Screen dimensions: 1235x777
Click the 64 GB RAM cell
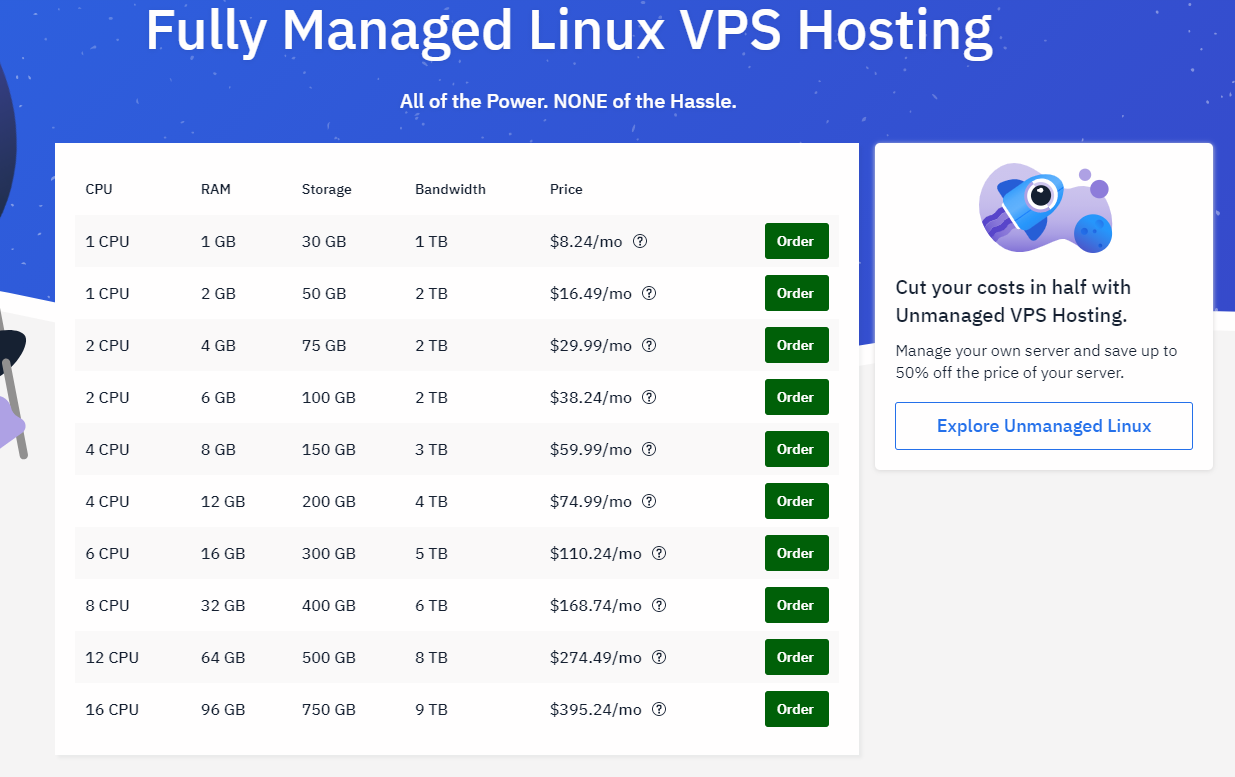223,657
